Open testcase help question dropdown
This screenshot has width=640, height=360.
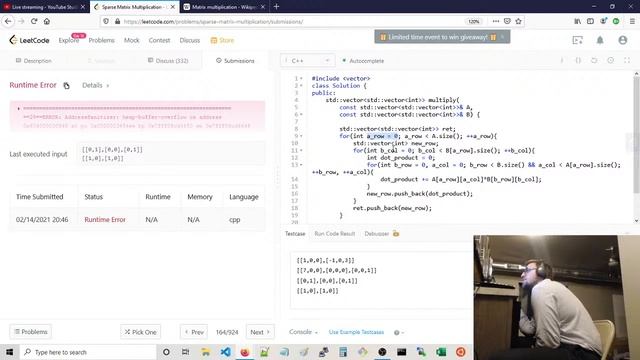pyautogui.click(x=399, y=333)
